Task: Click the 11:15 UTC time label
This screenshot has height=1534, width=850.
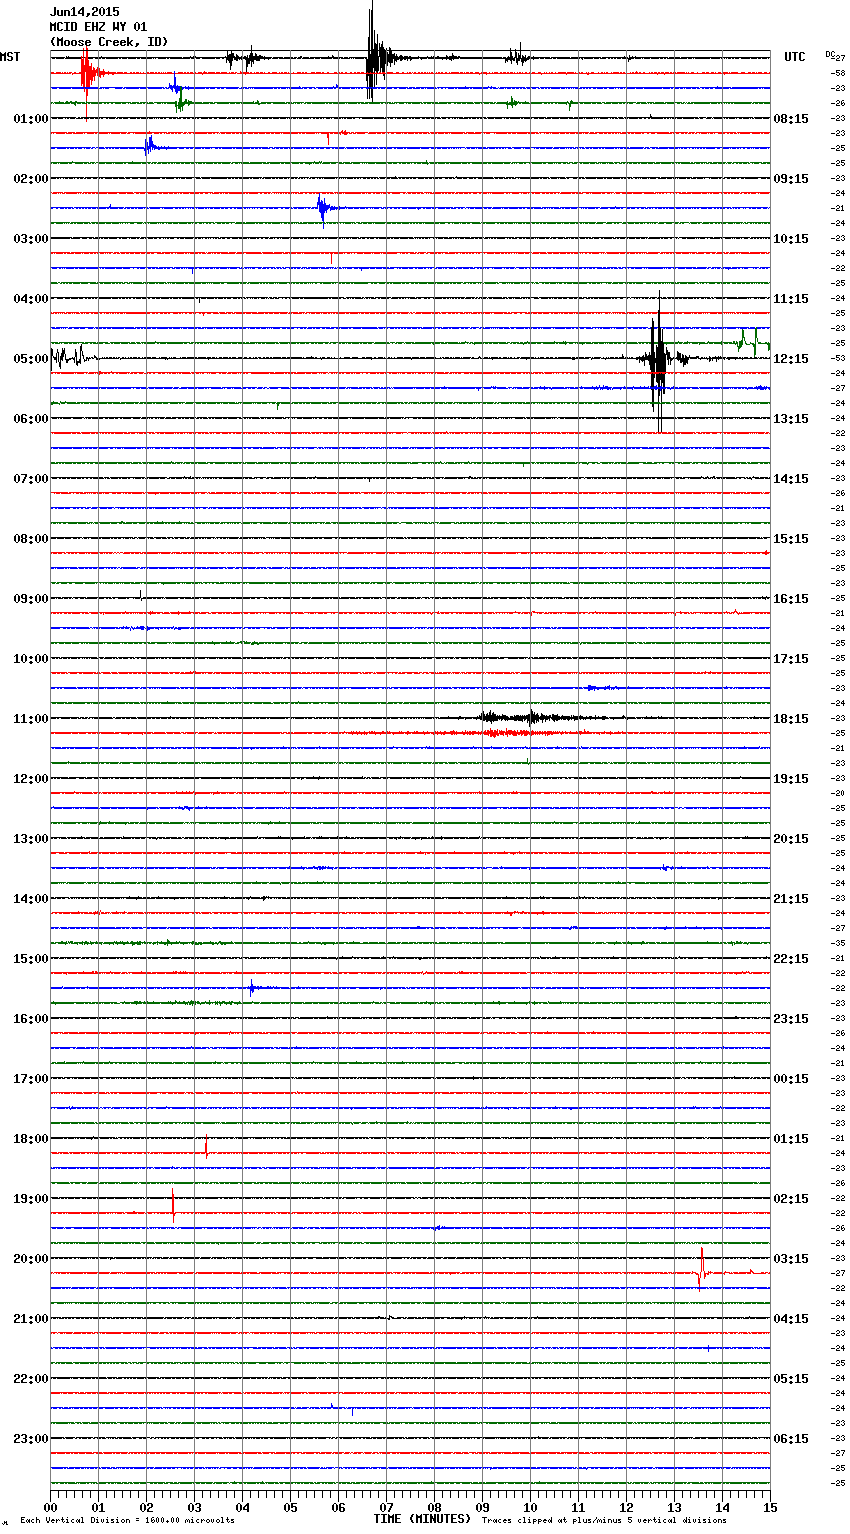Action: coord(791,299)
